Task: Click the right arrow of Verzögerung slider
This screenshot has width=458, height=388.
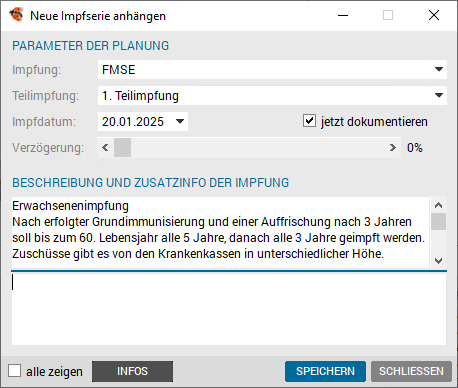Action: [x=393, y=147]
